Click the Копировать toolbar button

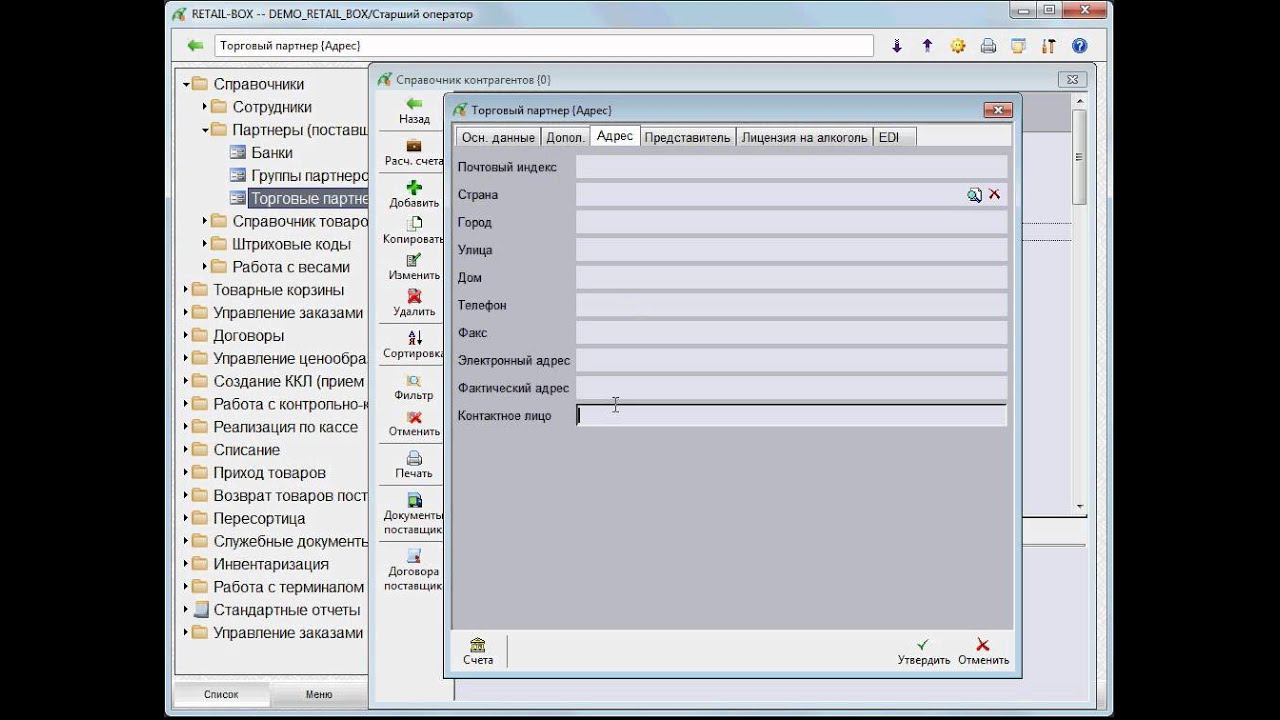414,231
